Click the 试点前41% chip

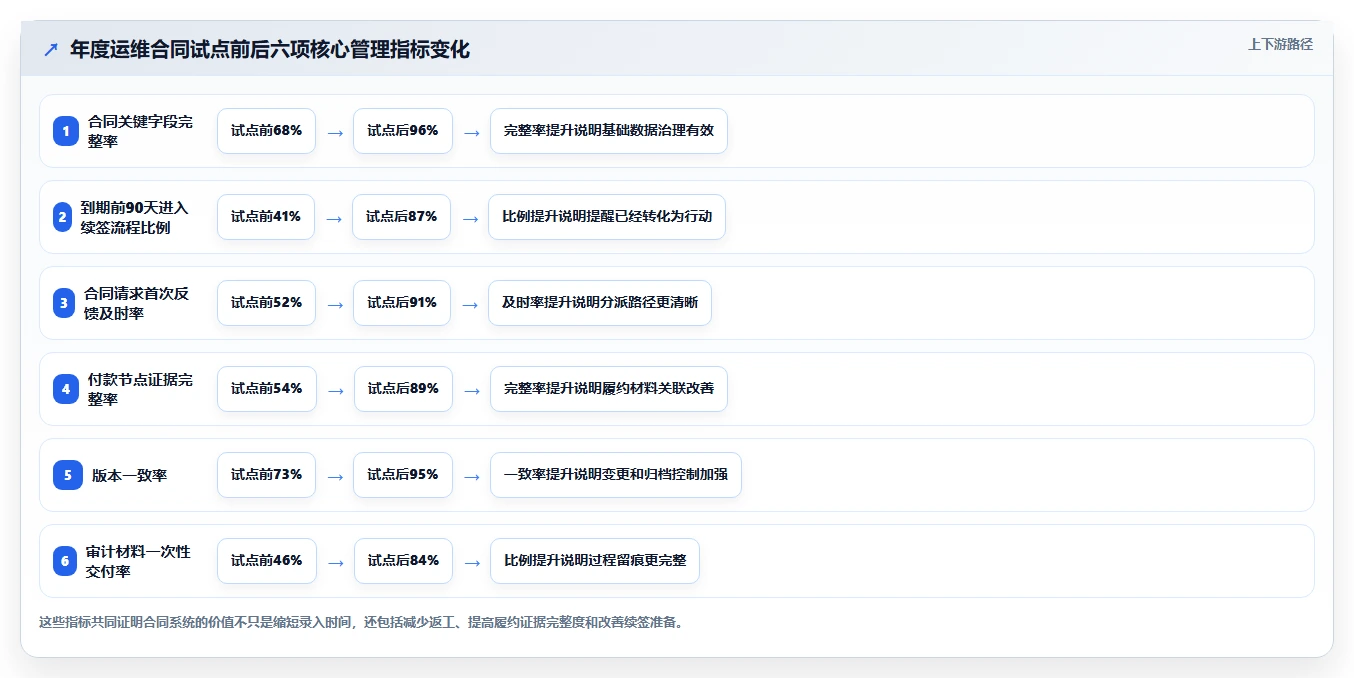(x=265, y=217)
